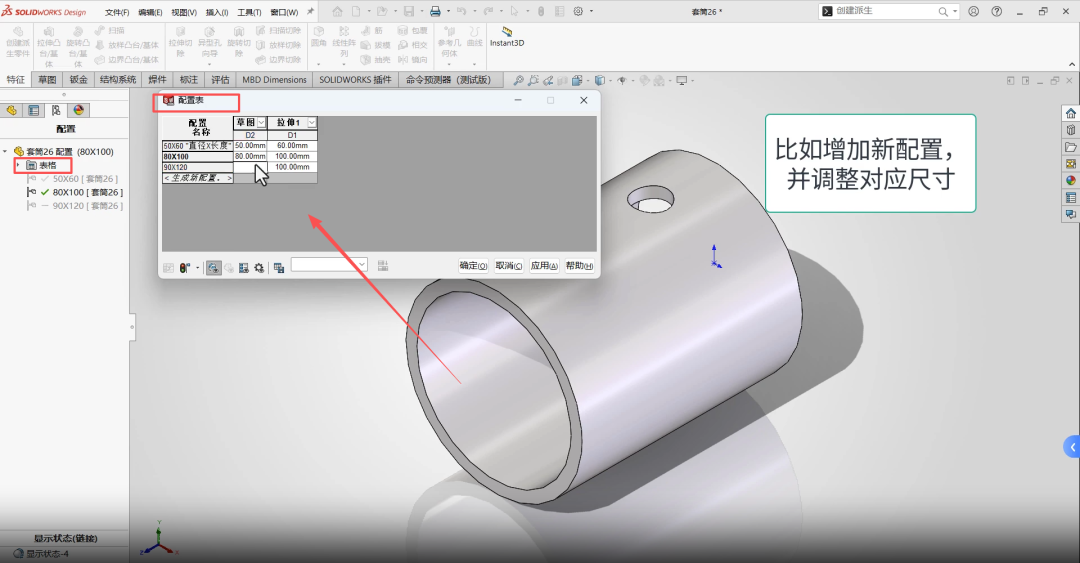The width and height of the screenshot is (1080, 563).
Task: Click the 应用(A) button
Action: click(x=543, y=266)
